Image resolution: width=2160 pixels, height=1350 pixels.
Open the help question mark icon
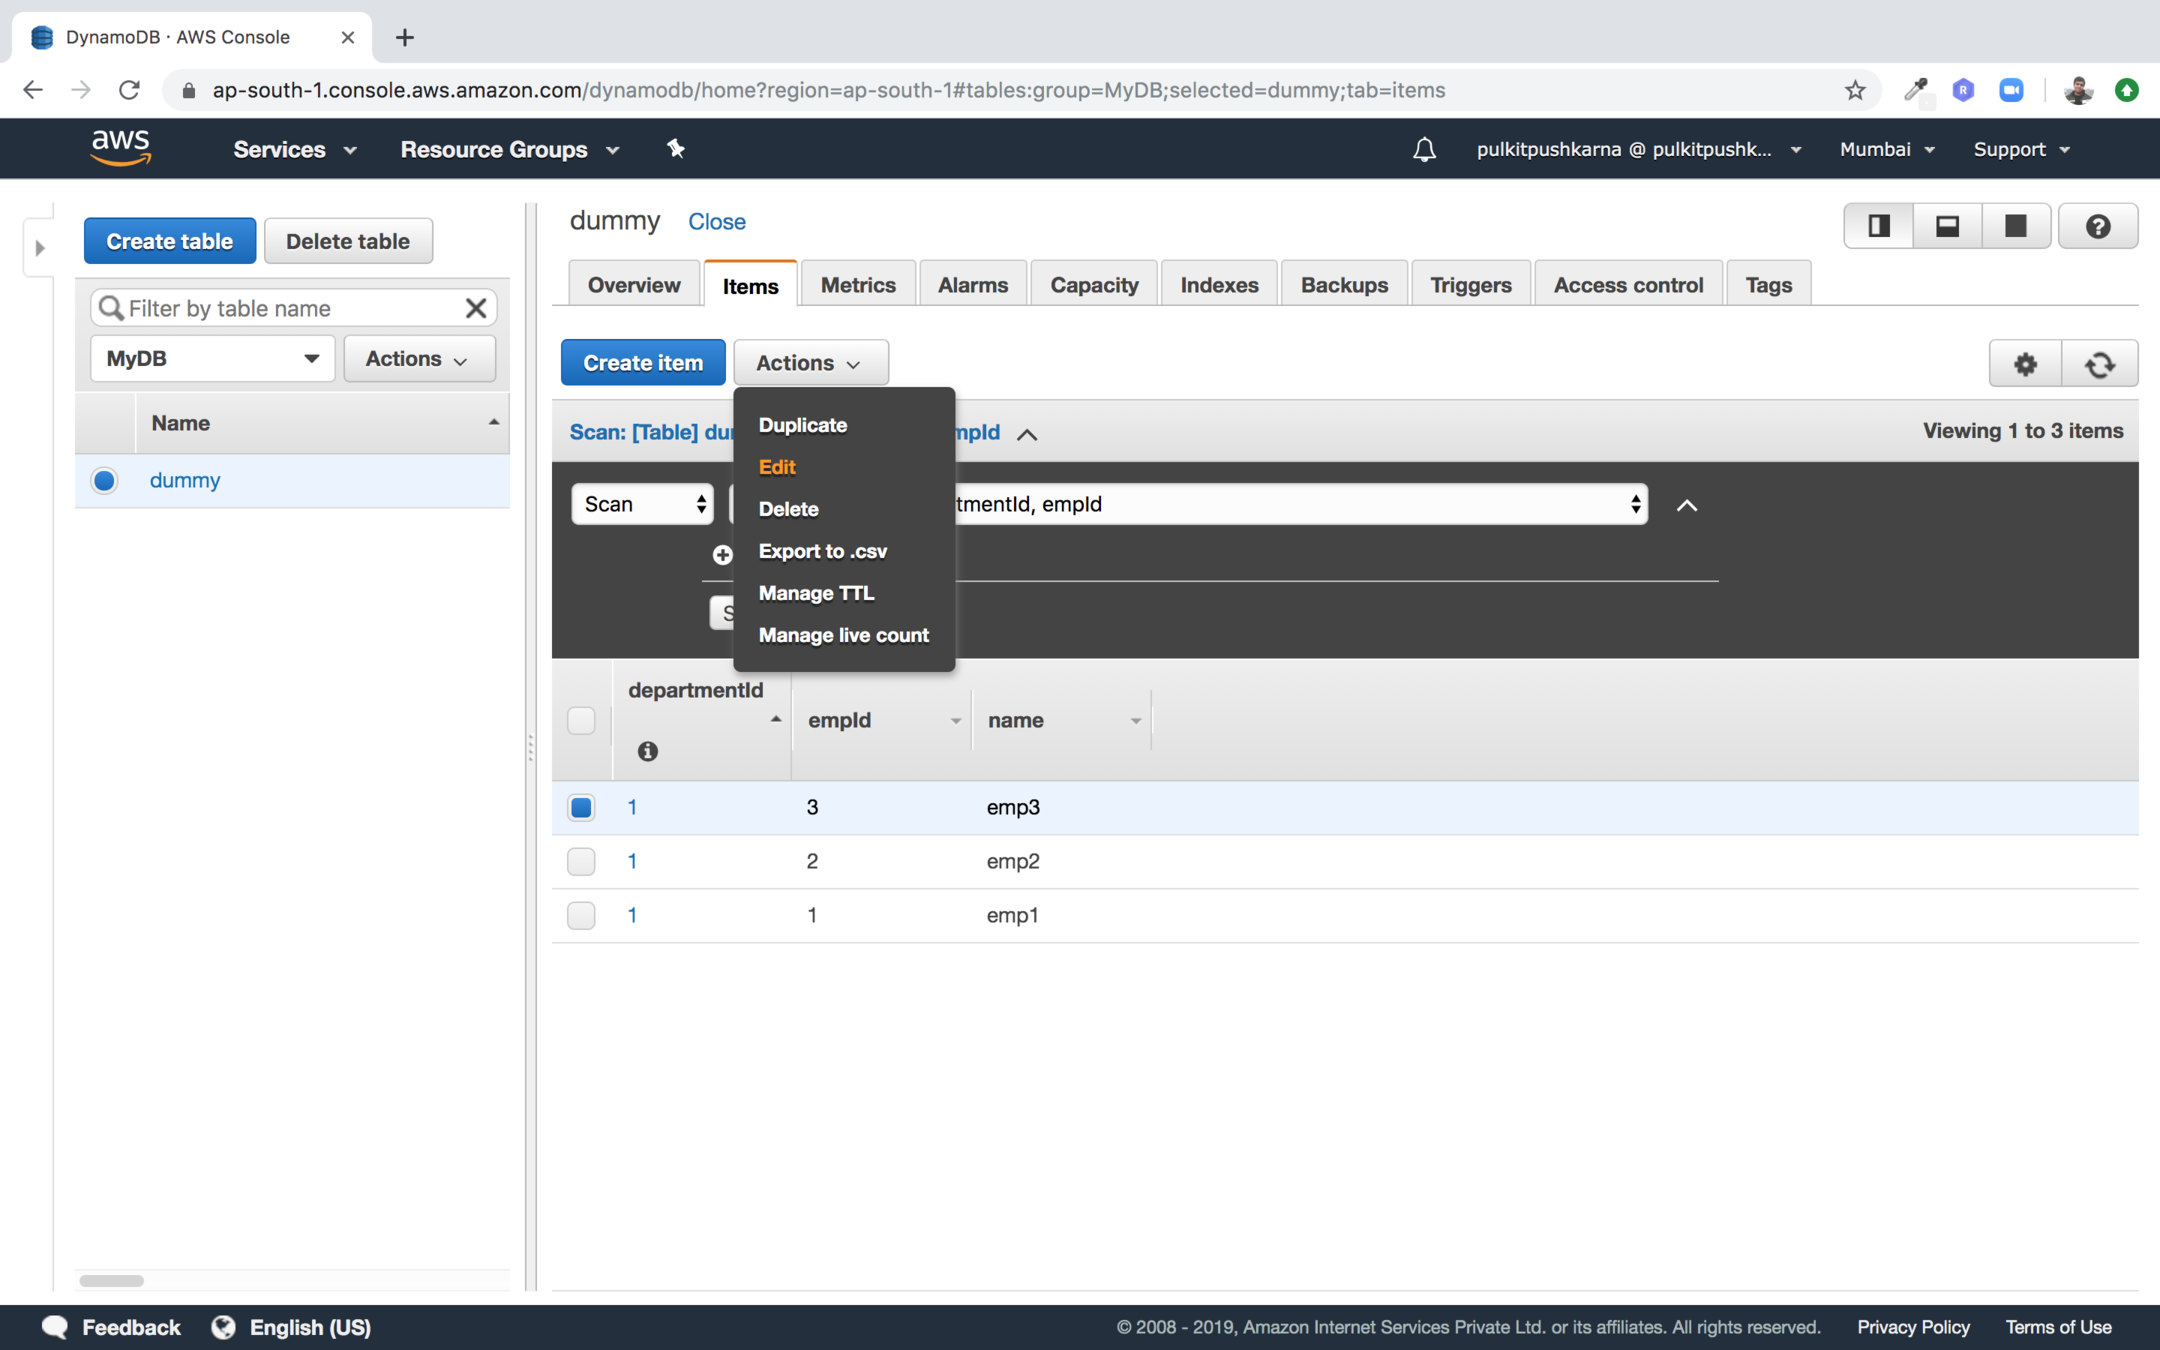tap(2097, 226)
